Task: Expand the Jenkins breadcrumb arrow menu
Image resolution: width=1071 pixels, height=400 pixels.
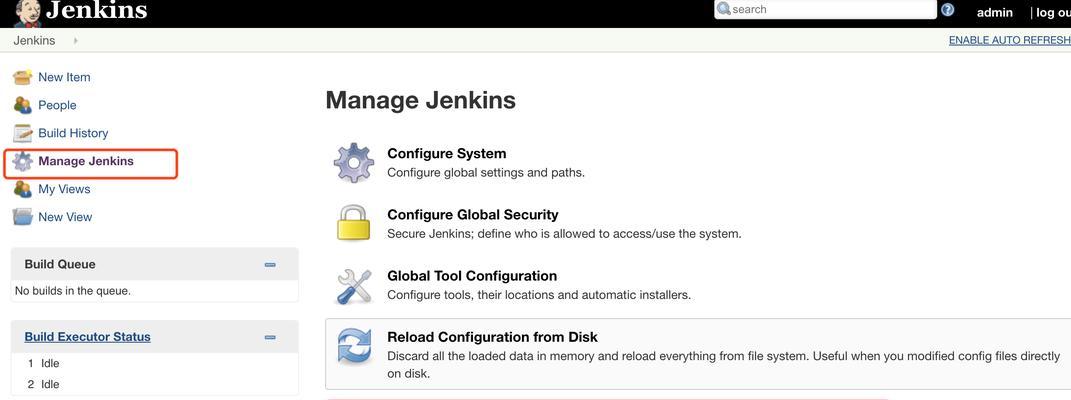Action: pos(75,40)
